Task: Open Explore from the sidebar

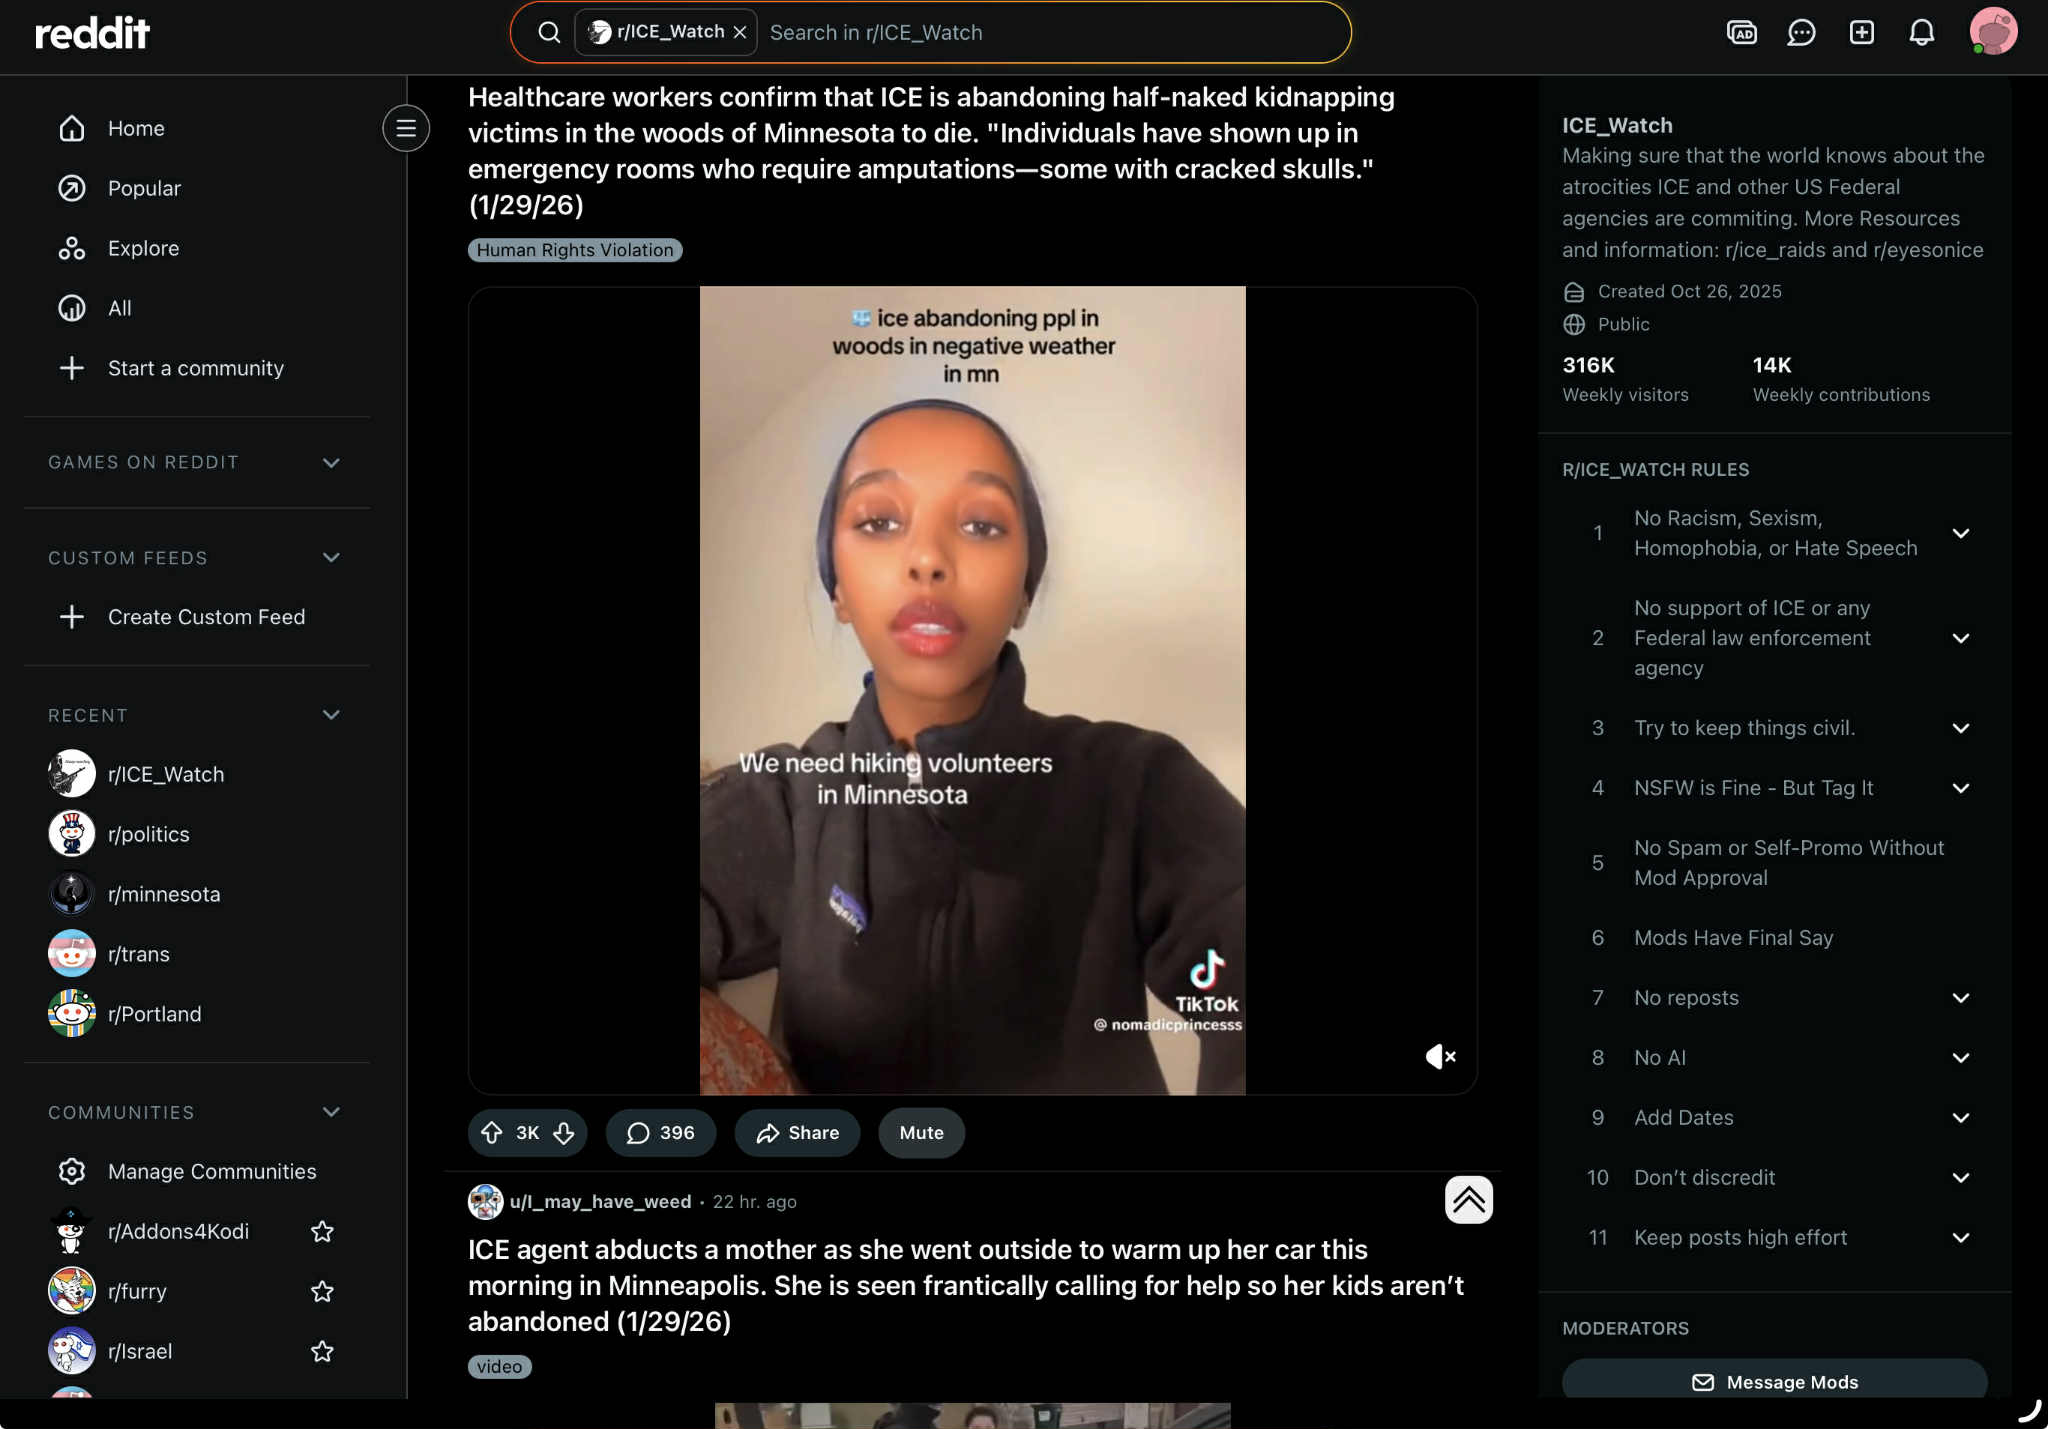Action: 143,248
